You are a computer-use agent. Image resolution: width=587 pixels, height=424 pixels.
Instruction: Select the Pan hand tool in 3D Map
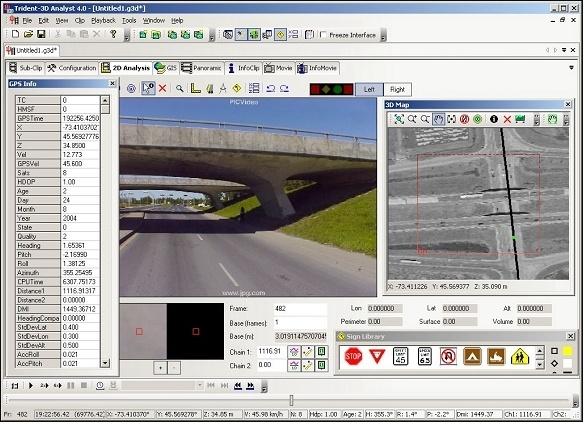[x=438, y=119]
